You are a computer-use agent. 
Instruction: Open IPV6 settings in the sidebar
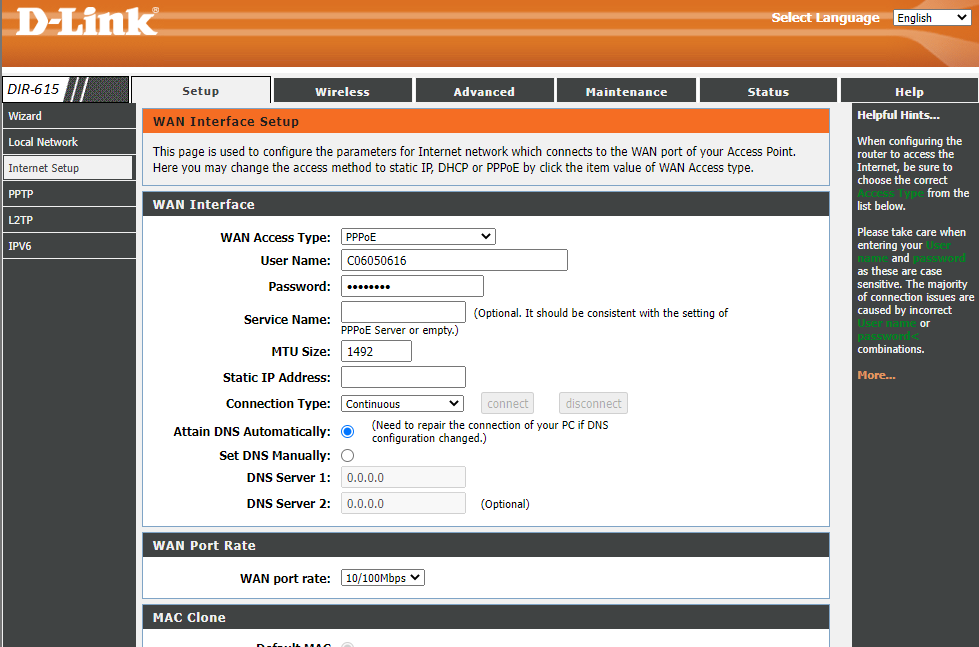click(x=68, y=246)
